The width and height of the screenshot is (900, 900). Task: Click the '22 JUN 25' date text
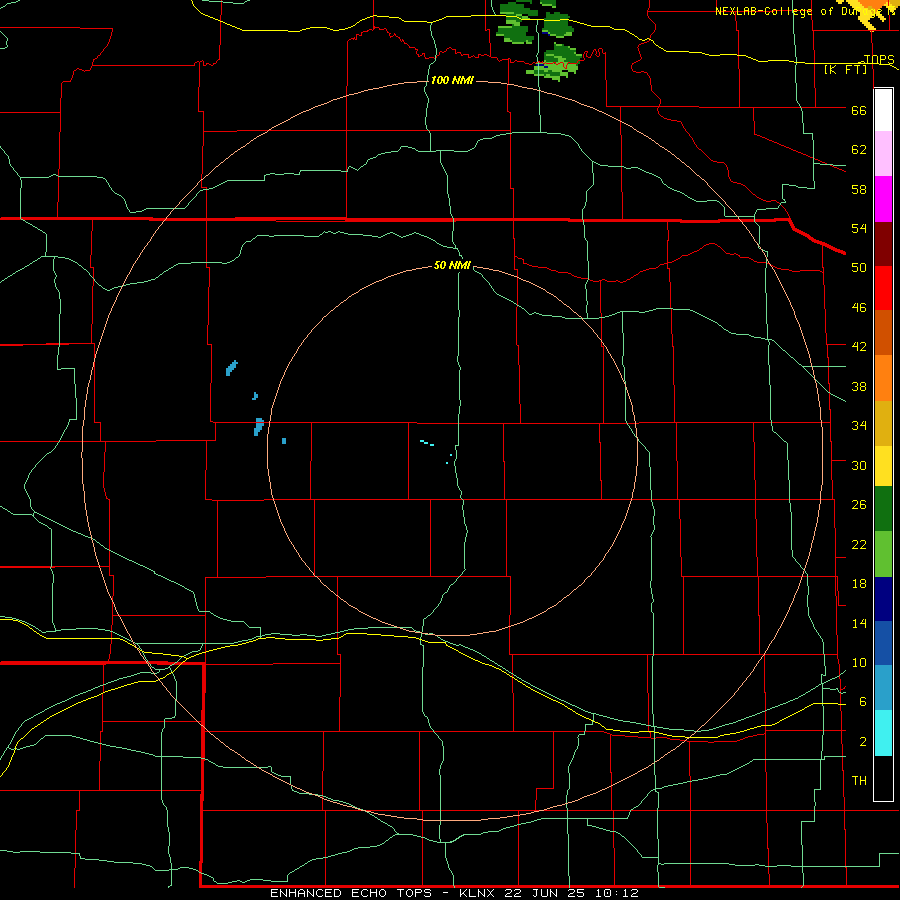point(544,893)
